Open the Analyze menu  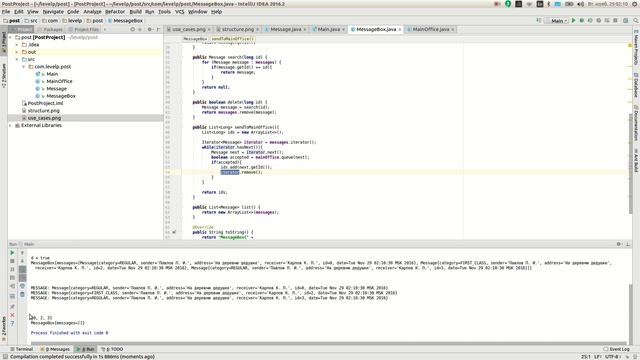(92, 12)
